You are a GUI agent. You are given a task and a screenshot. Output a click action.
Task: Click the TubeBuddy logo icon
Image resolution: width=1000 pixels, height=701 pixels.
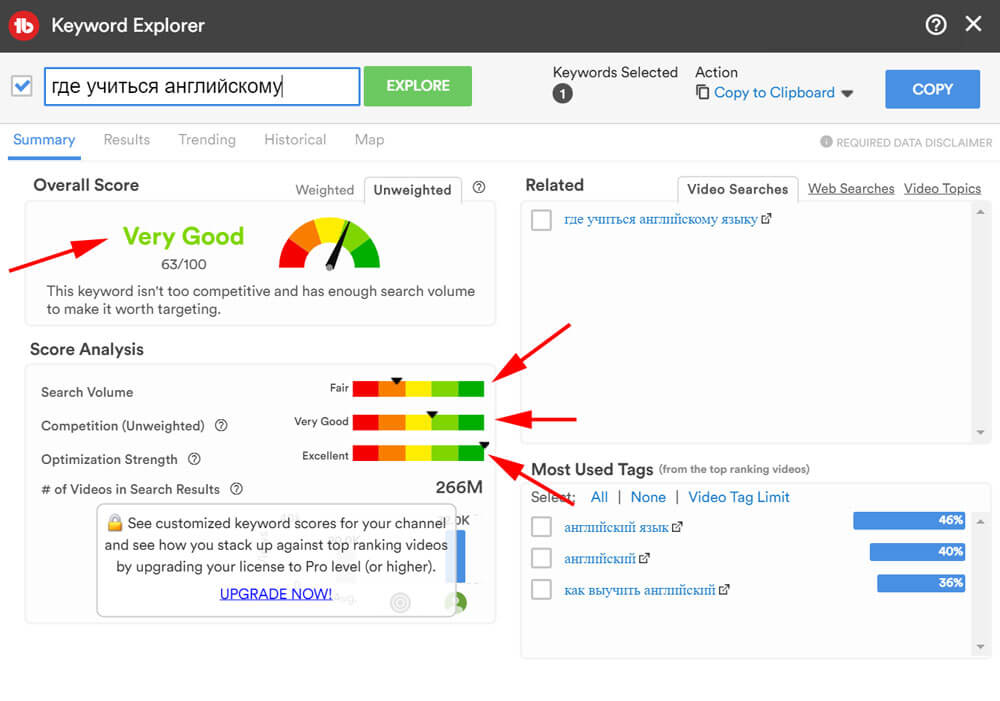23,25
